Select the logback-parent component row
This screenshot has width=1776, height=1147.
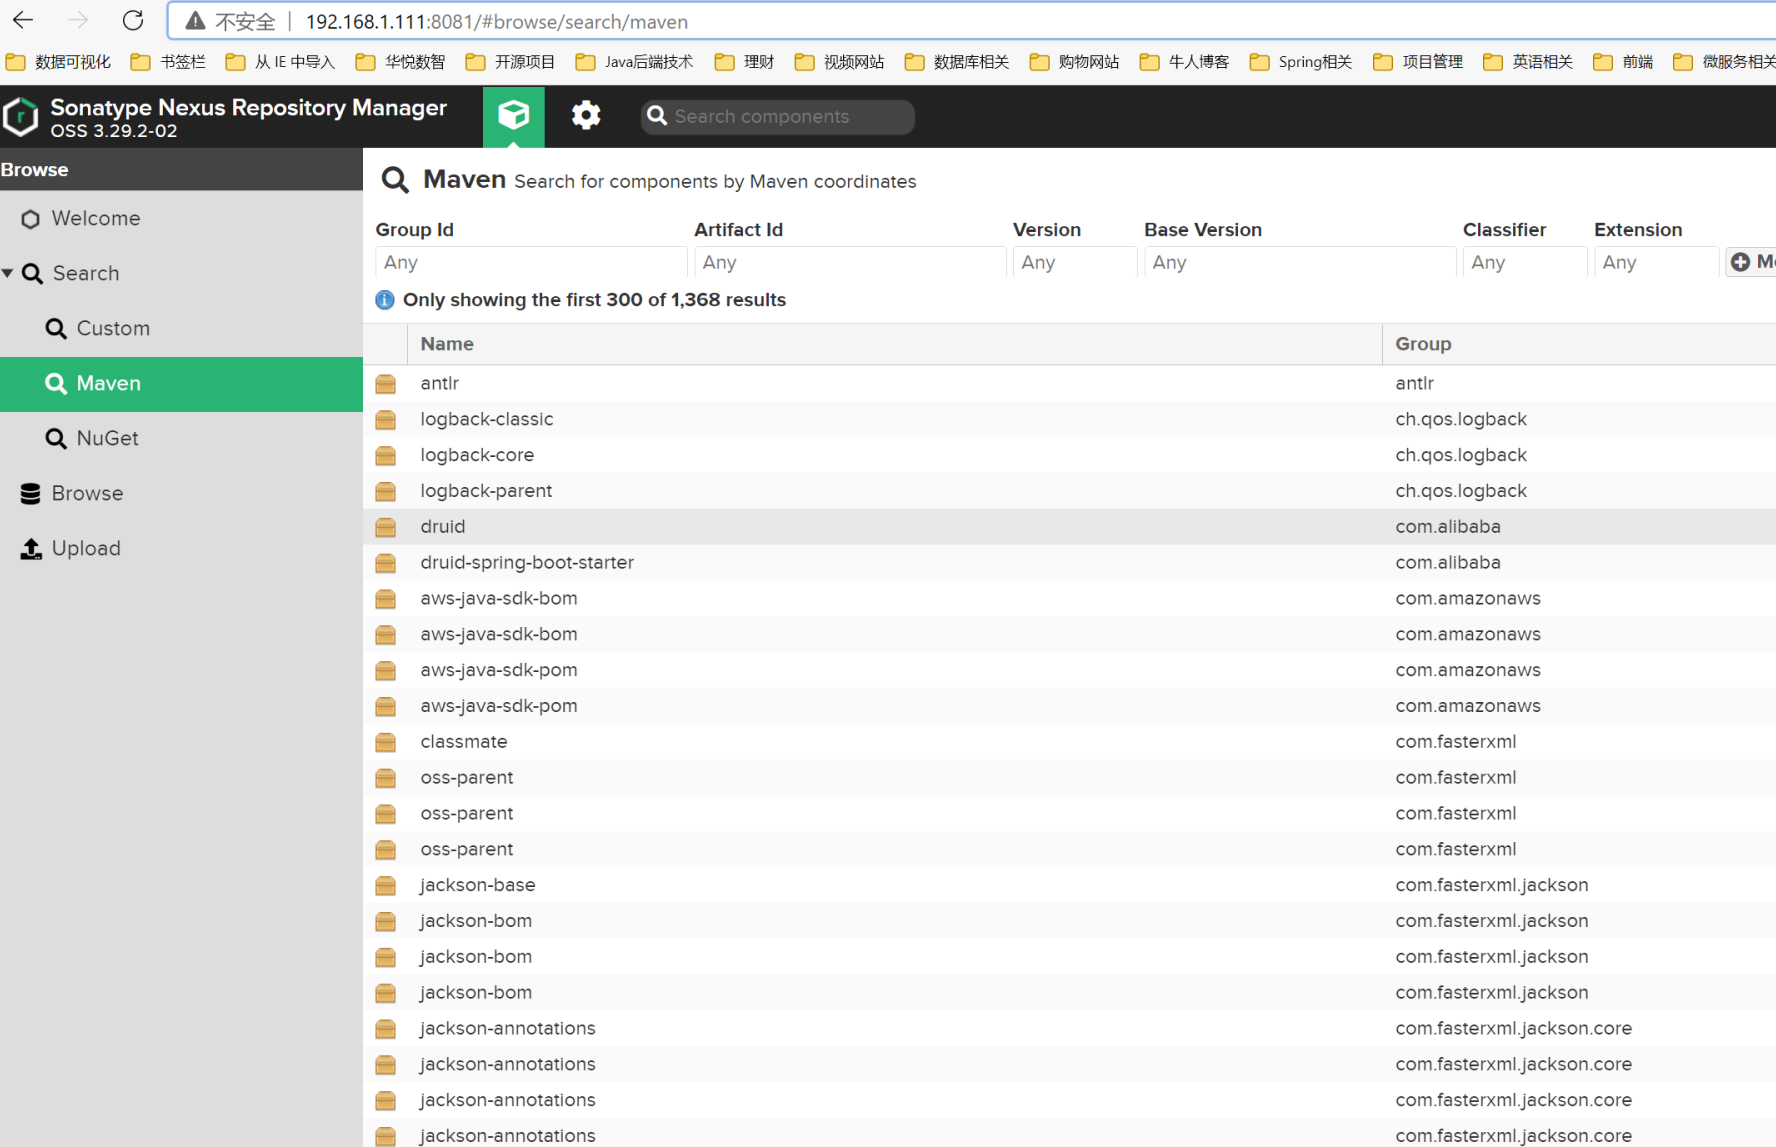point(1070,492)
